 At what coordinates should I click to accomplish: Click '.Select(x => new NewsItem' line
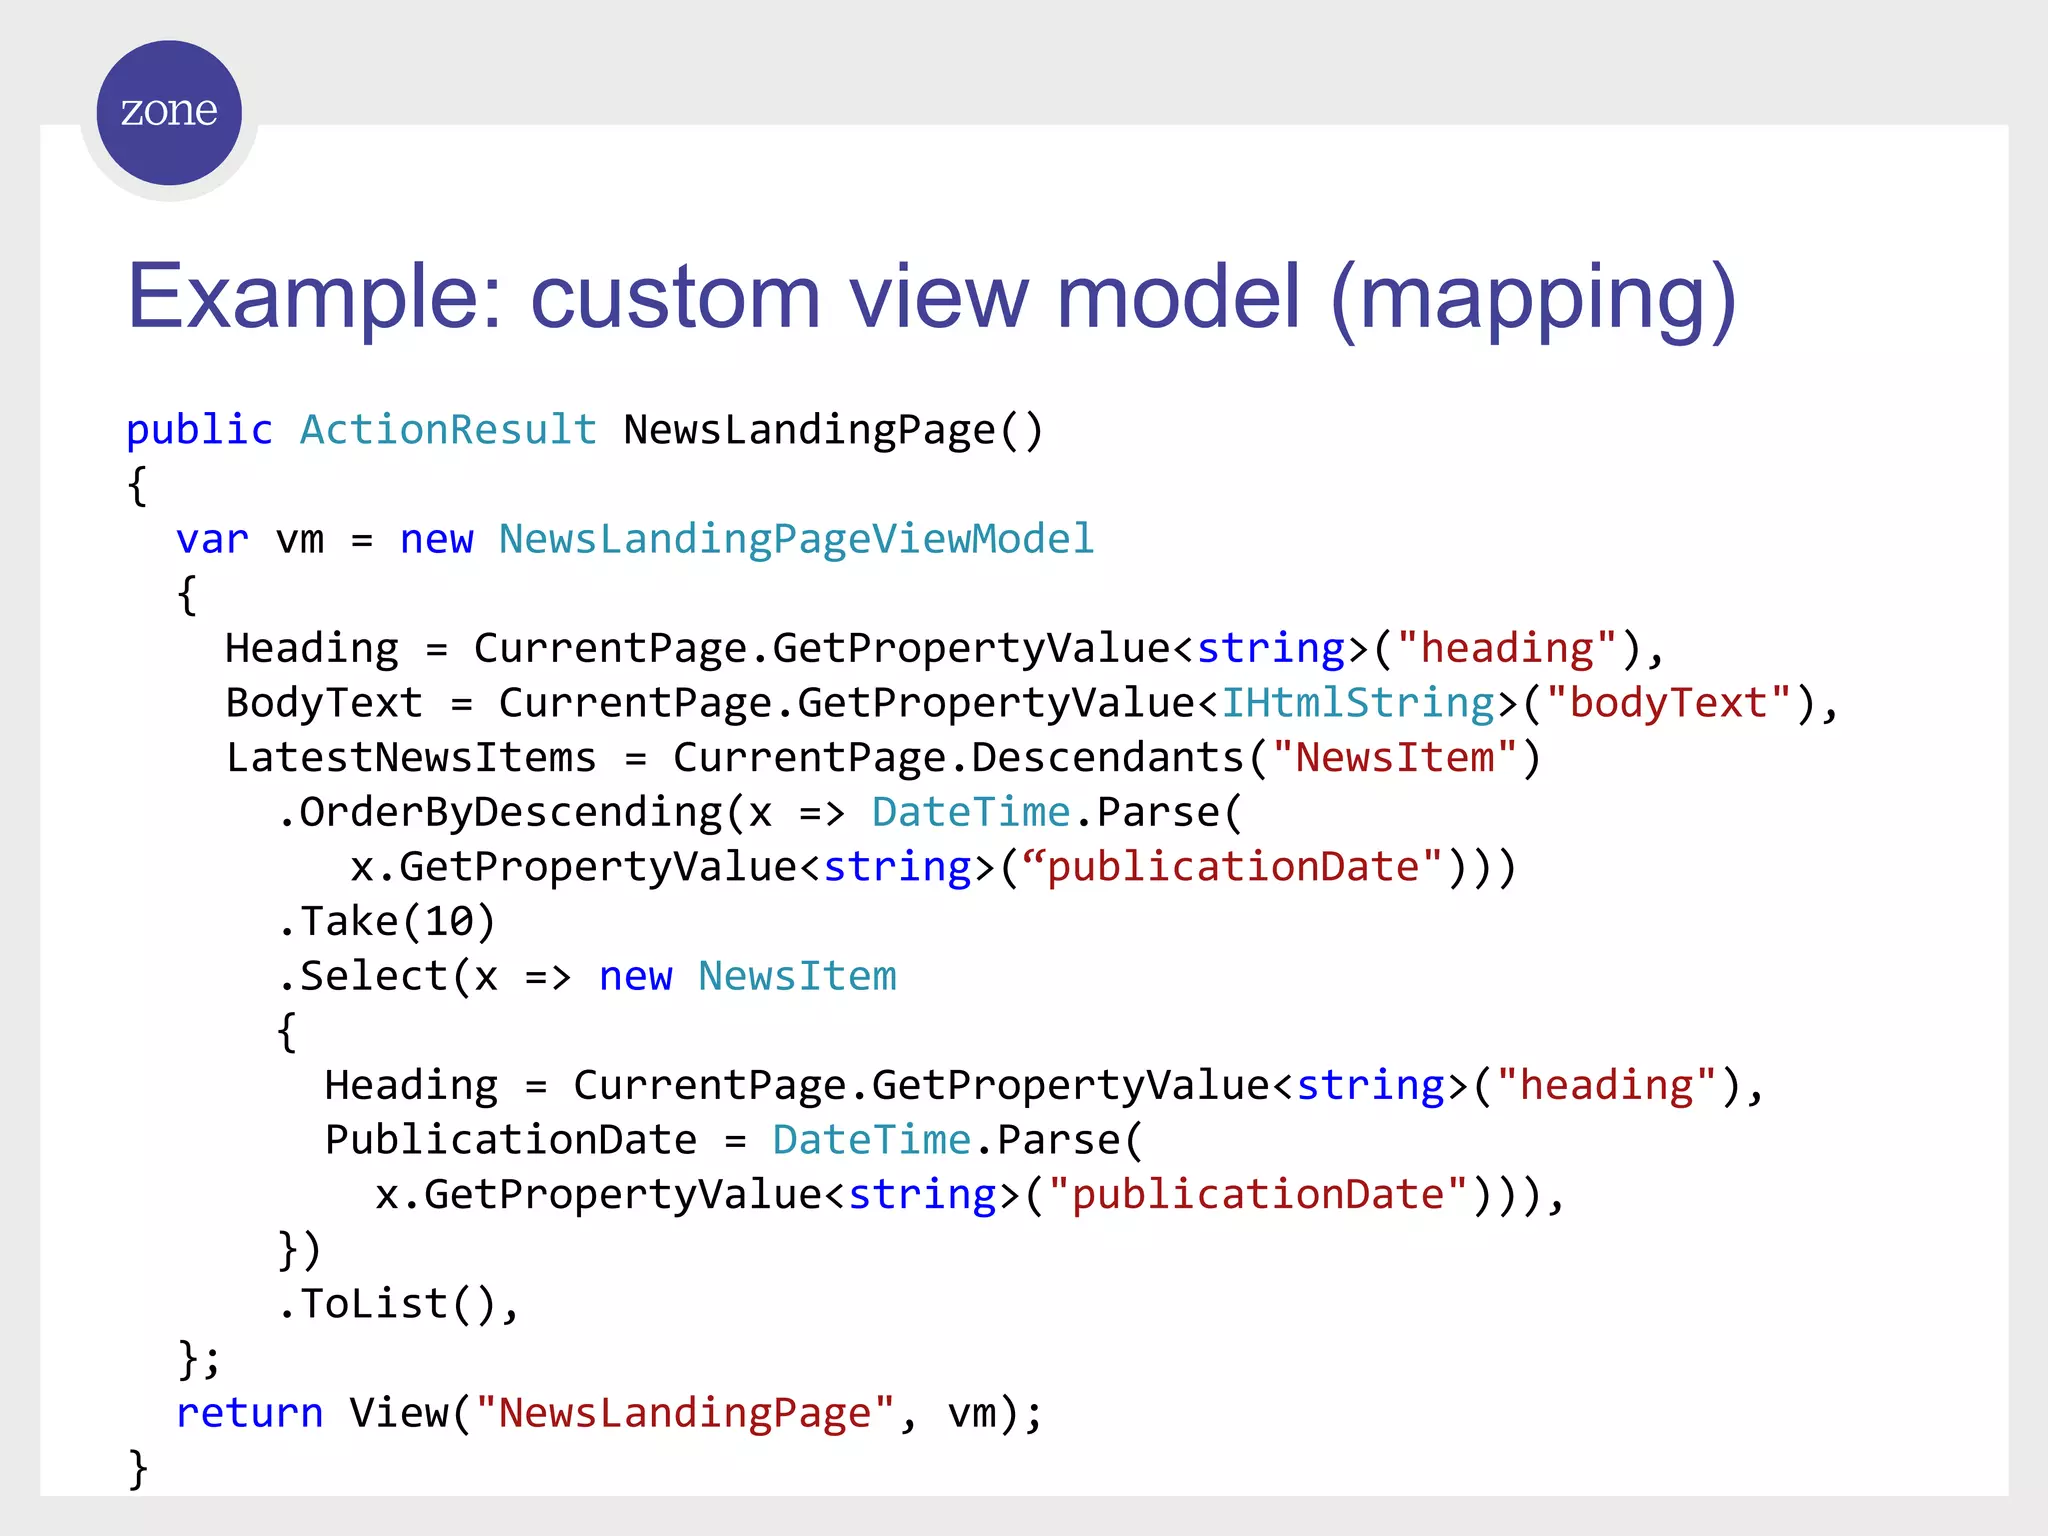click(x=588, y=977)
